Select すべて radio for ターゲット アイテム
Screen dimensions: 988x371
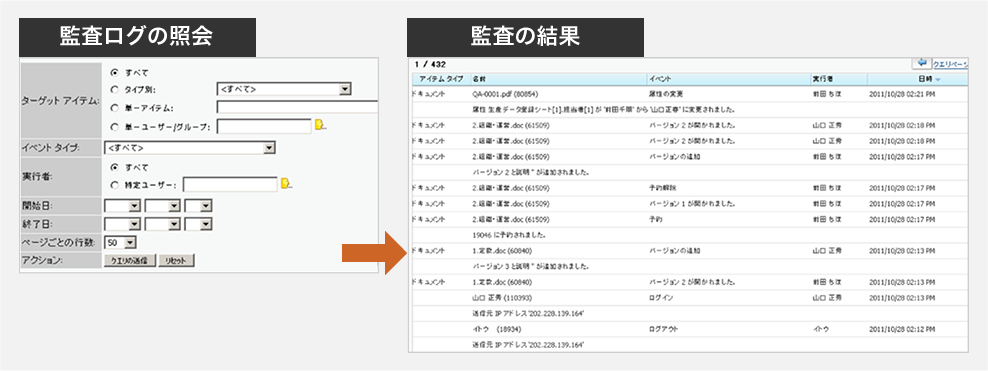[115, 72]
